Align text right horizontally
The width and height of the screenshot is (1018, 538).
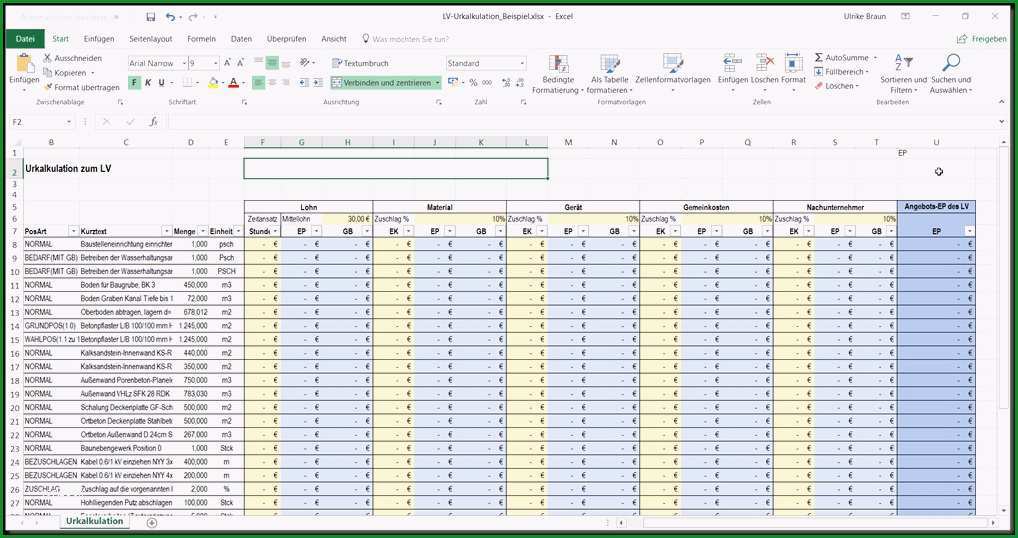point(285,82)
